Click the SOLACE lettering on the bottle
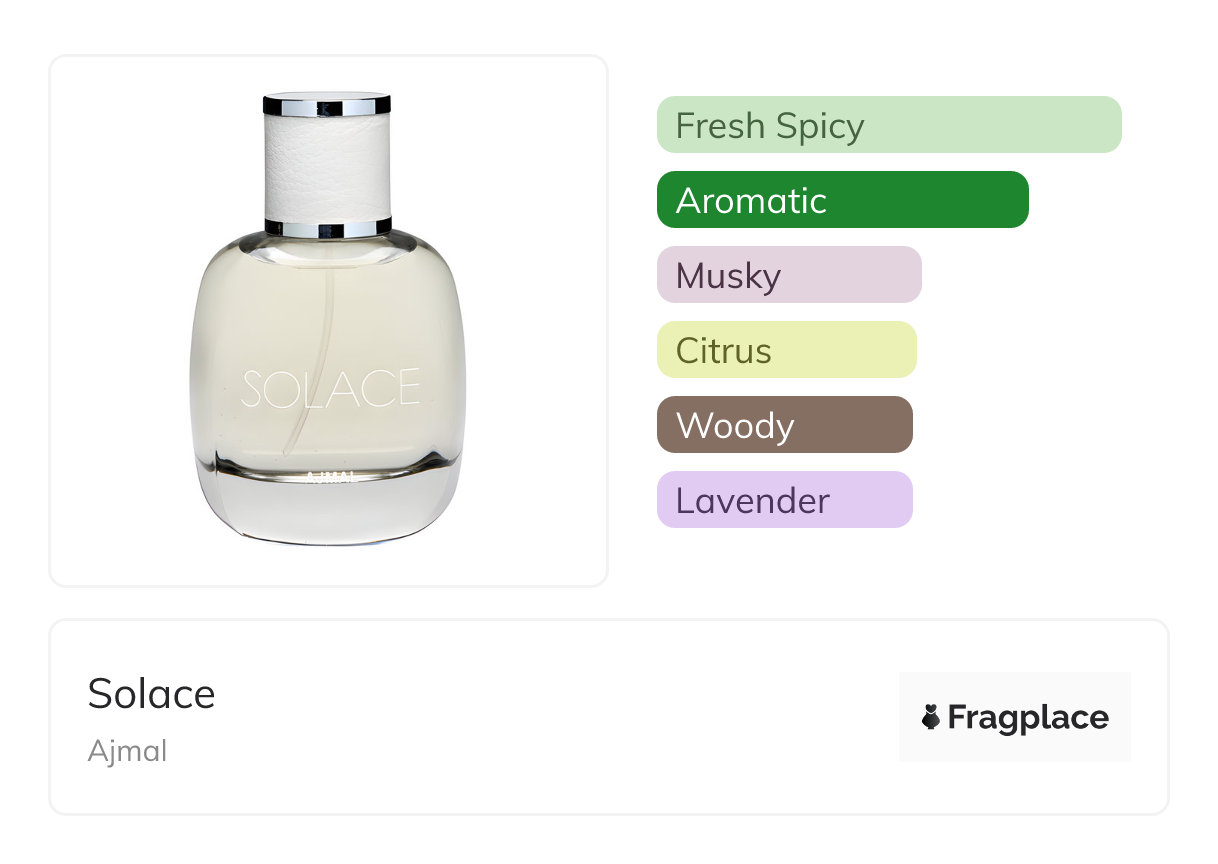Image resolution: width=1218 pixels, height=864 pixels. point(330,390)
